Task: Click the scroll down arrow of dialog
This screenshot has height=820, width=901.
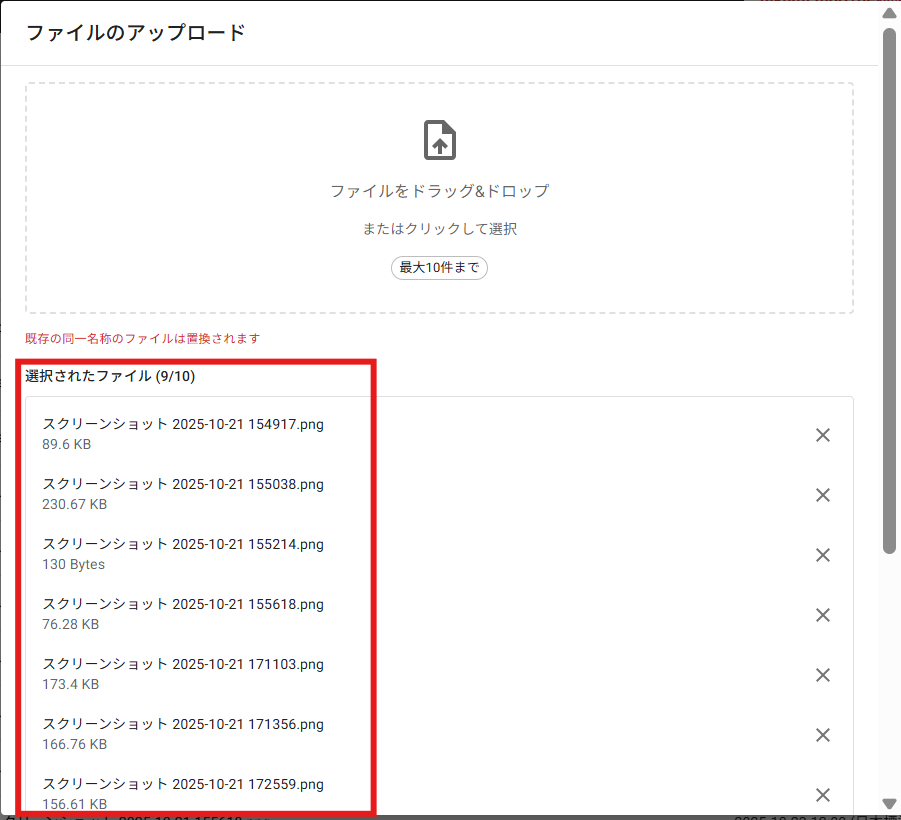Action: point(890,803)
